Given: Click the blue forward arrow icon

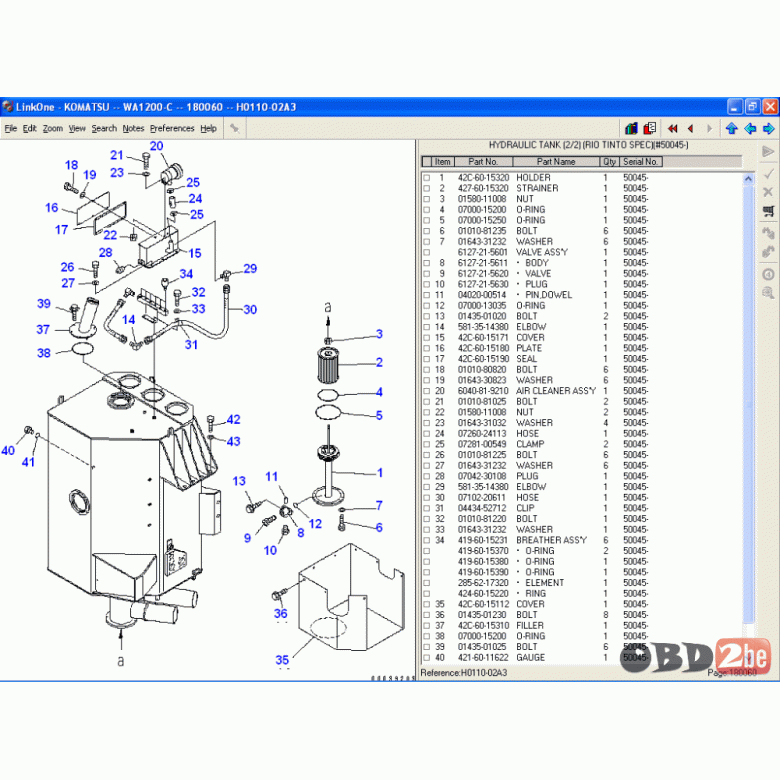Looking at the screenshot, I should point(769,129).
